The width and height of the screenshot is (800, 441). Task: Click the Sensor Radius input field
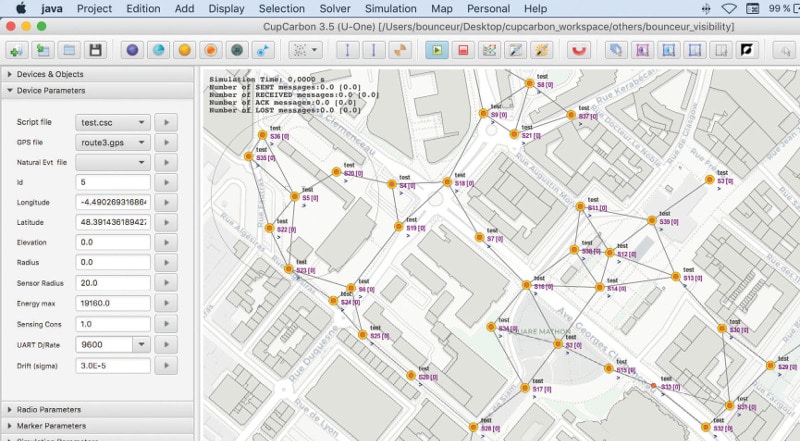pyautogui.click(x=113, y=283)
